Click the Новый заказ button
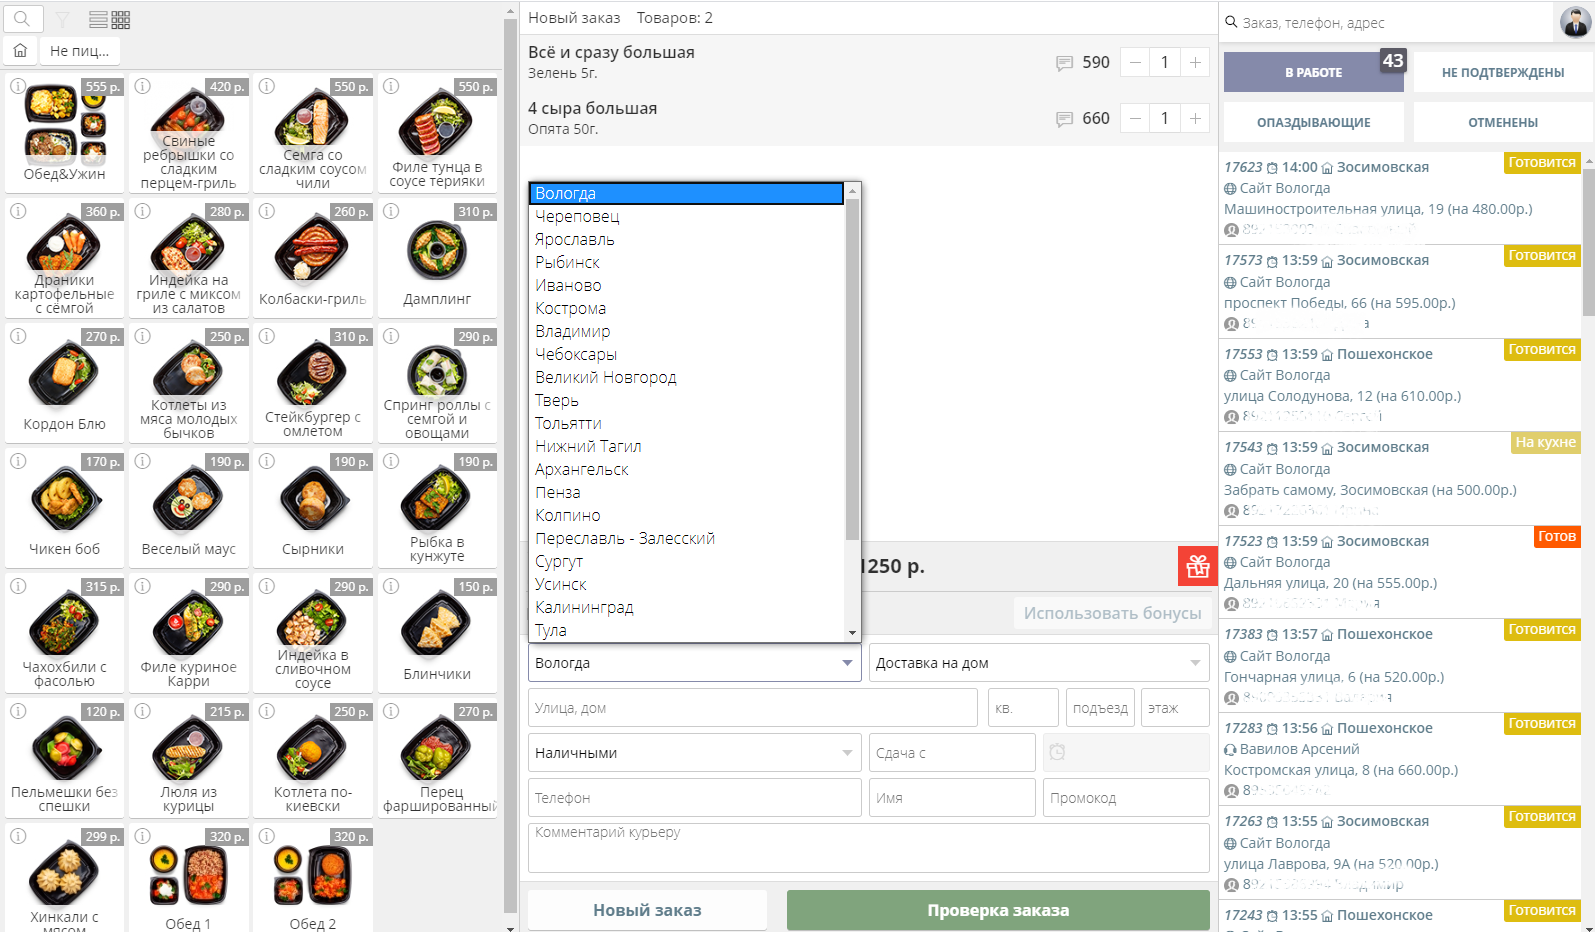Image resolution: width=1595 pixels, height=932 pixels. (x=647, y=910)
